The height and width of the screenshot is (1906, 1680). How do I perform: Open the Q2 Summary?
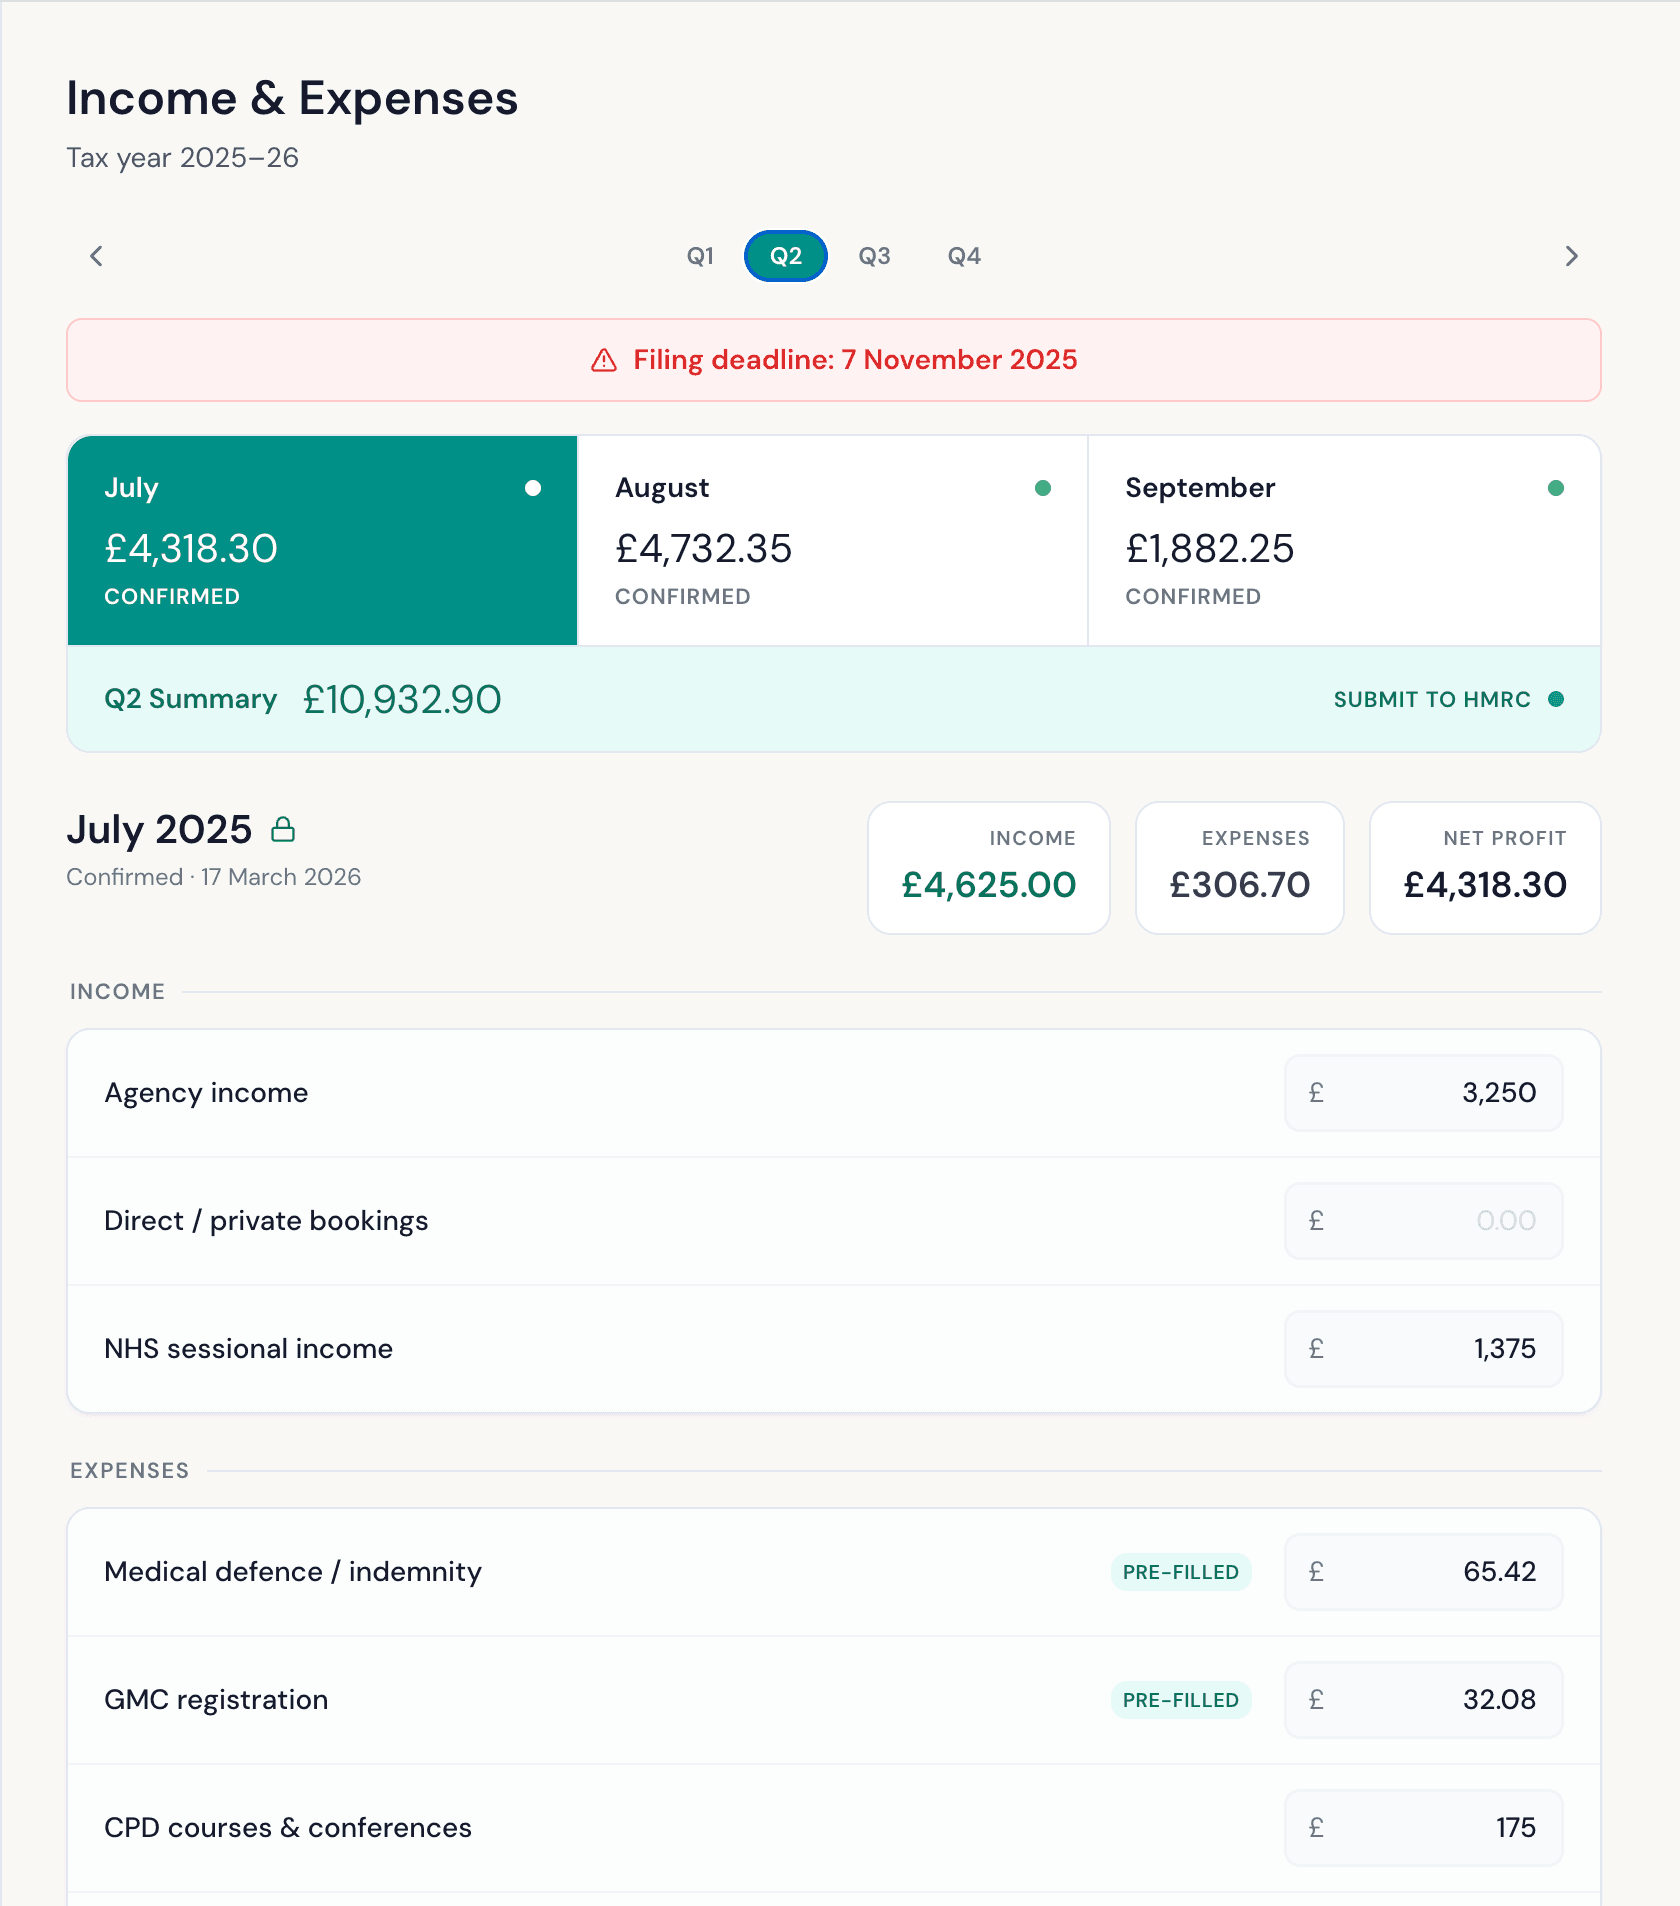(191, 699)
